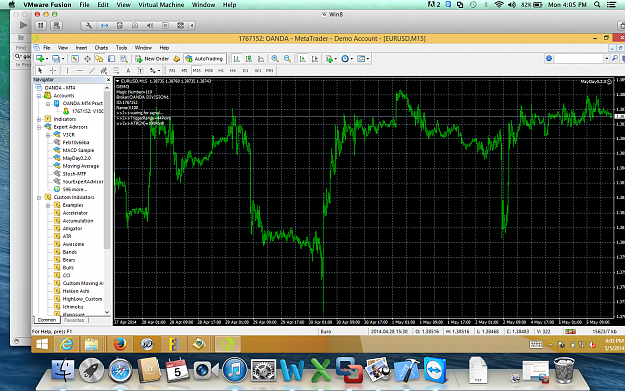625x391 pixels.
Task: Open the MetaTrader Help menu
Action: [x=164, y=48]
